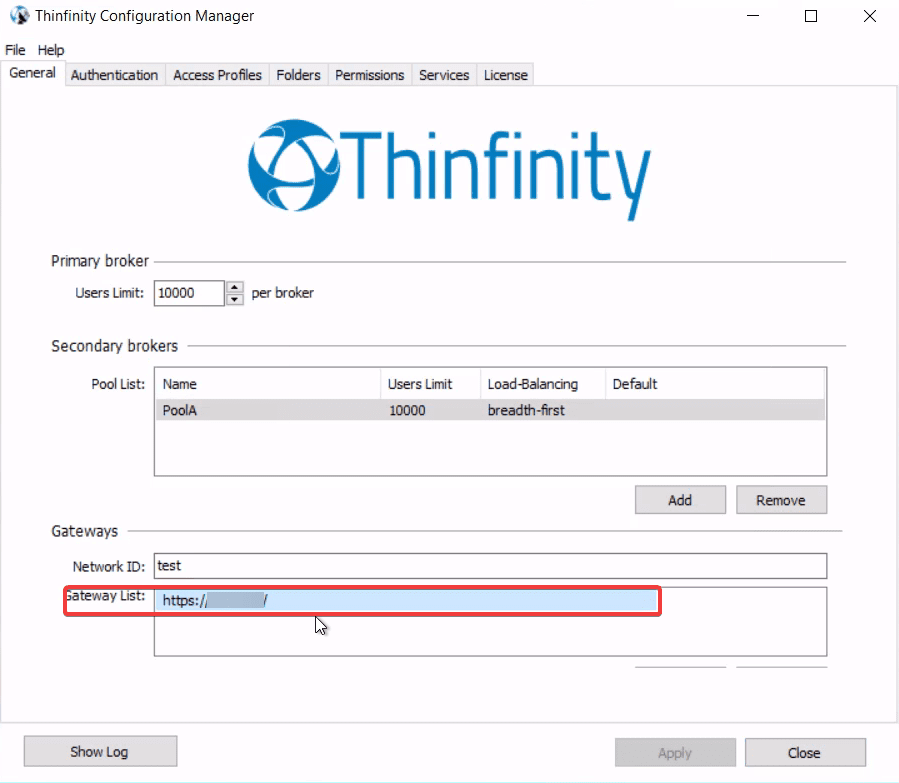Decrease Users Limit using the down spinner arrow
899x783 pixels.
coord(234,298)
